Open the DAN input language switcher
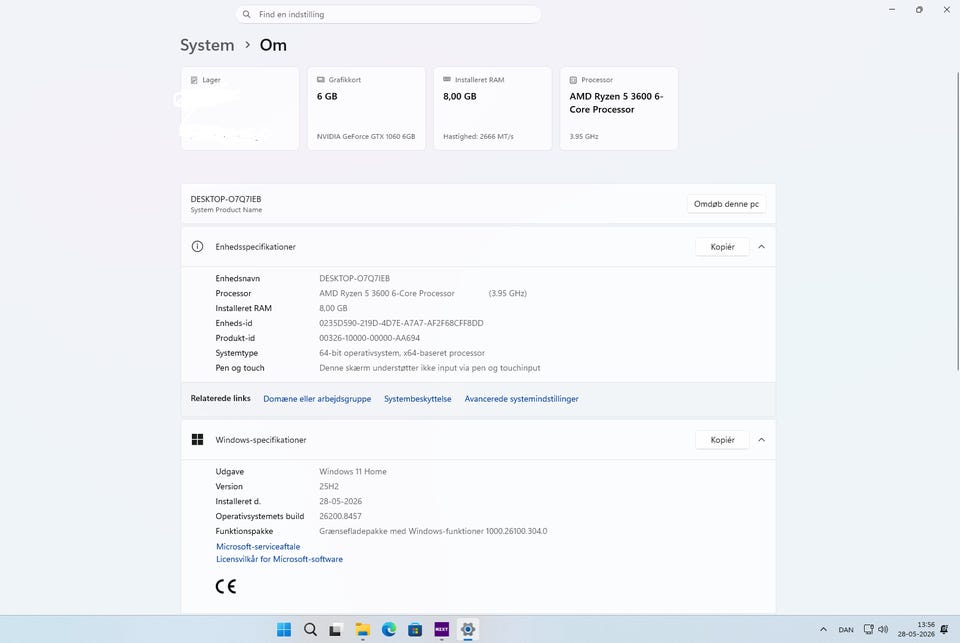 pyautogui.click(x=846, y=630)
